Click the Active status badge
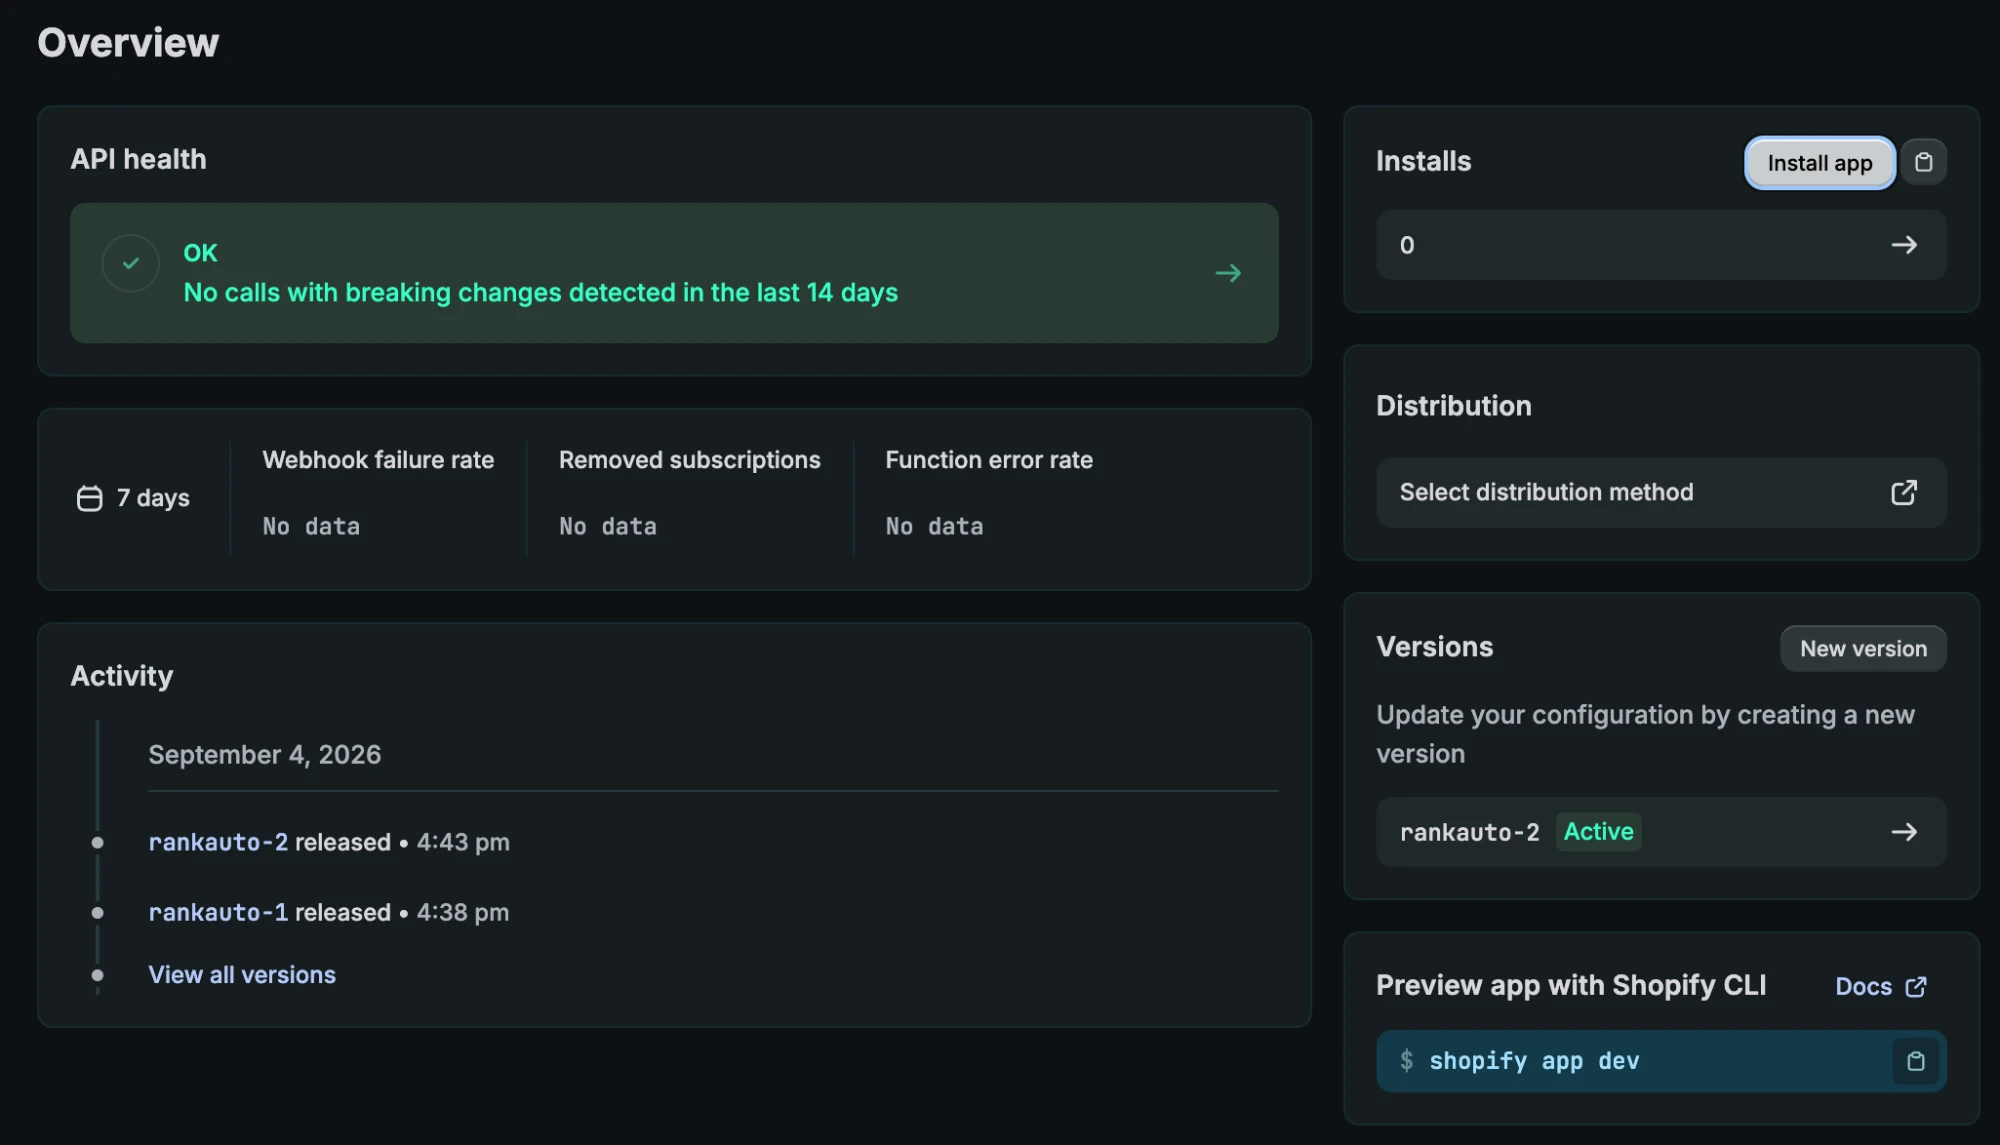The height and width of the screenshot is (1145, 2000). [x=1598, y=832]
